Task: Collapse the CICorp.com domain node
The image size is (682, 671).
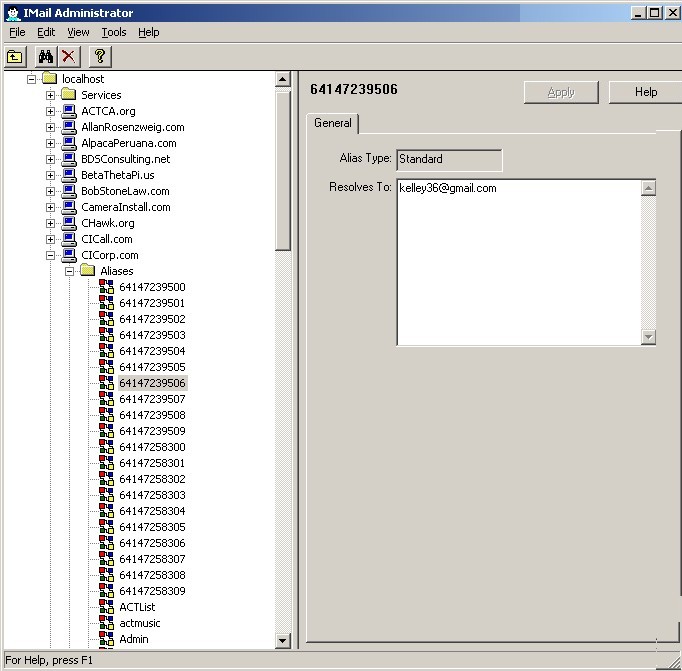Action: 50,255
